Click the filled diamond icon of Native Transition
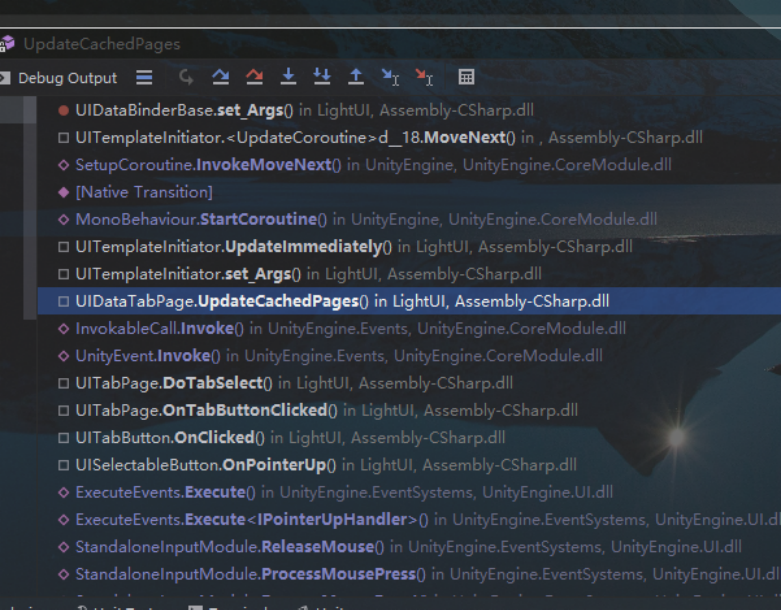 (63, 192)
